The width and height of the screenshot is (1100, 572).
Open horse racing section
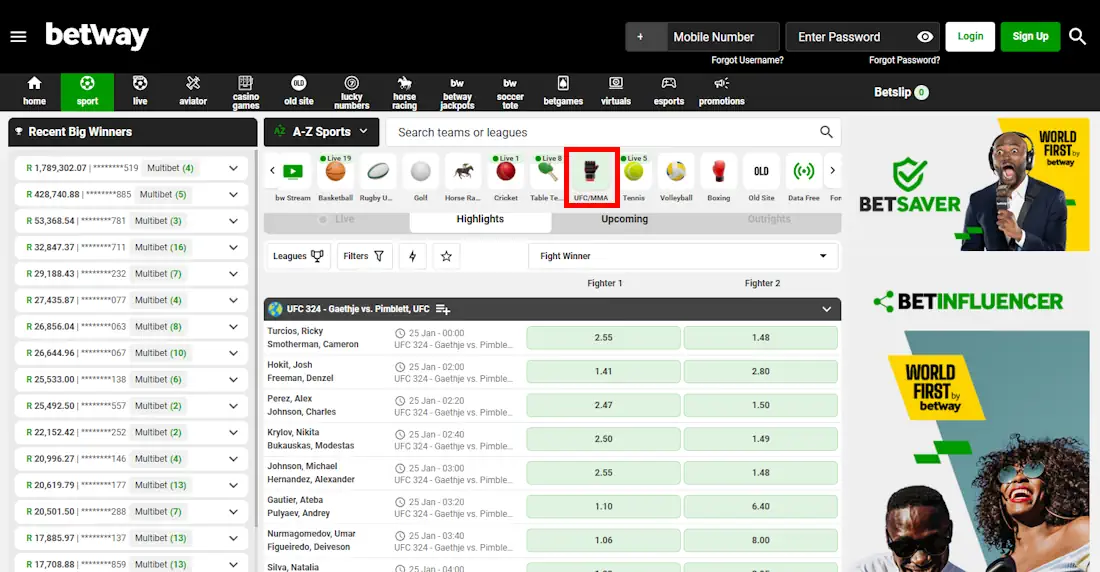[x=404, y=92]
